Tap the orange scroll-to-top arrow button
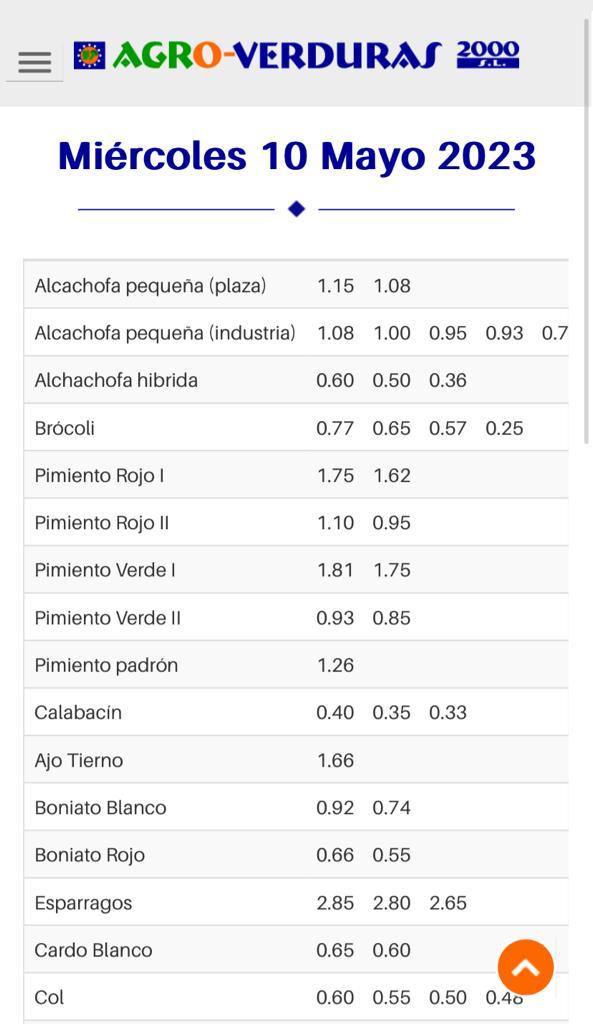Viewport: 593px width, 1024px height. 526,967
